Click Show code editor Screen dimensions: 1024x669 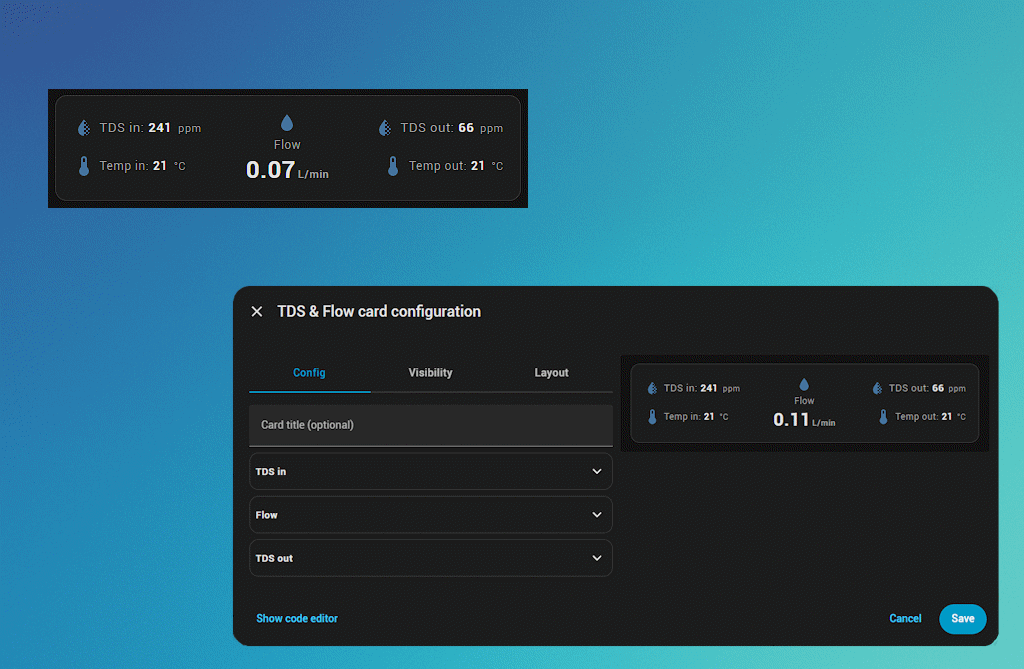pos(297,618)
